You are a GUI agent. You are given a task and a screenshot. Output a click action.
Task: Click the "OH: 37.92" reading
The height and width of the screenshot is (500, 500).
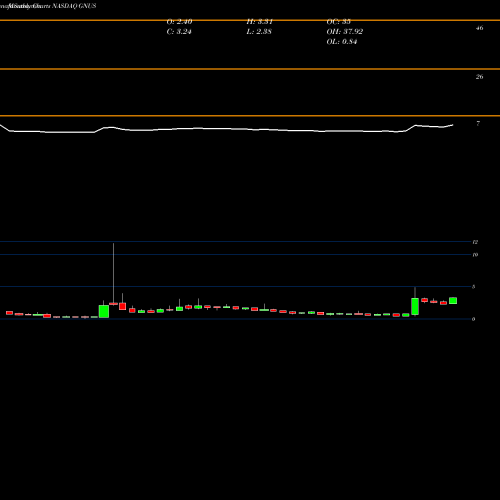pos(345,32)
